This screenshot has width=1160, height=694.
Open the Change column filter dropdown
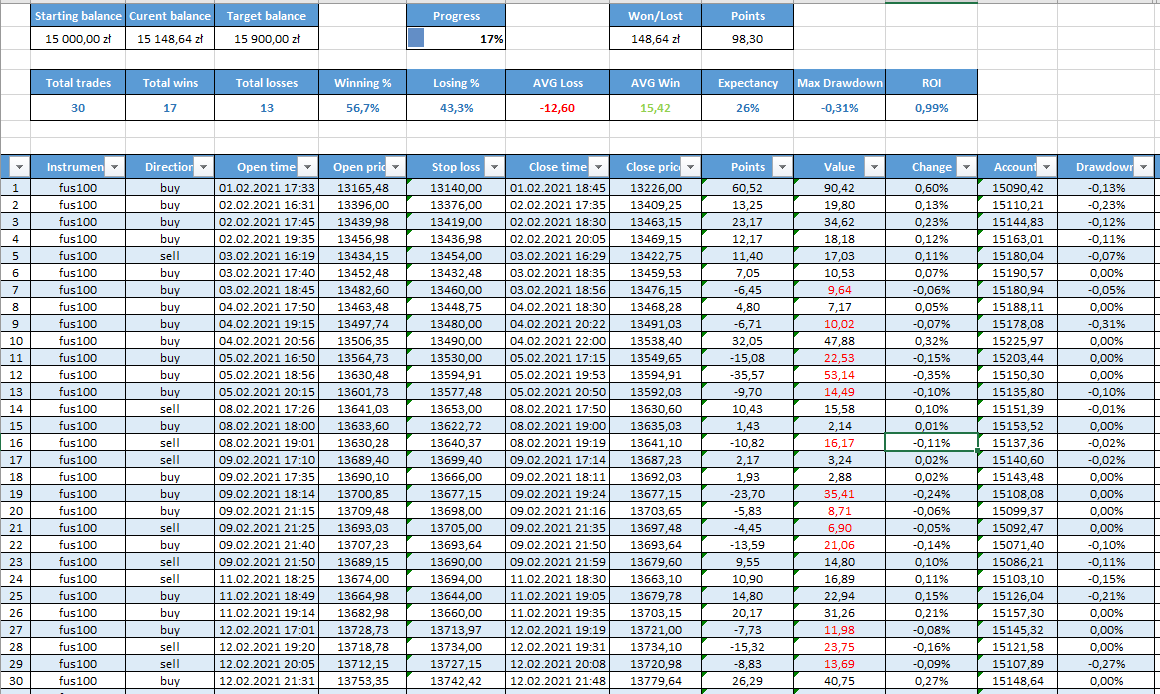[966, 167]
